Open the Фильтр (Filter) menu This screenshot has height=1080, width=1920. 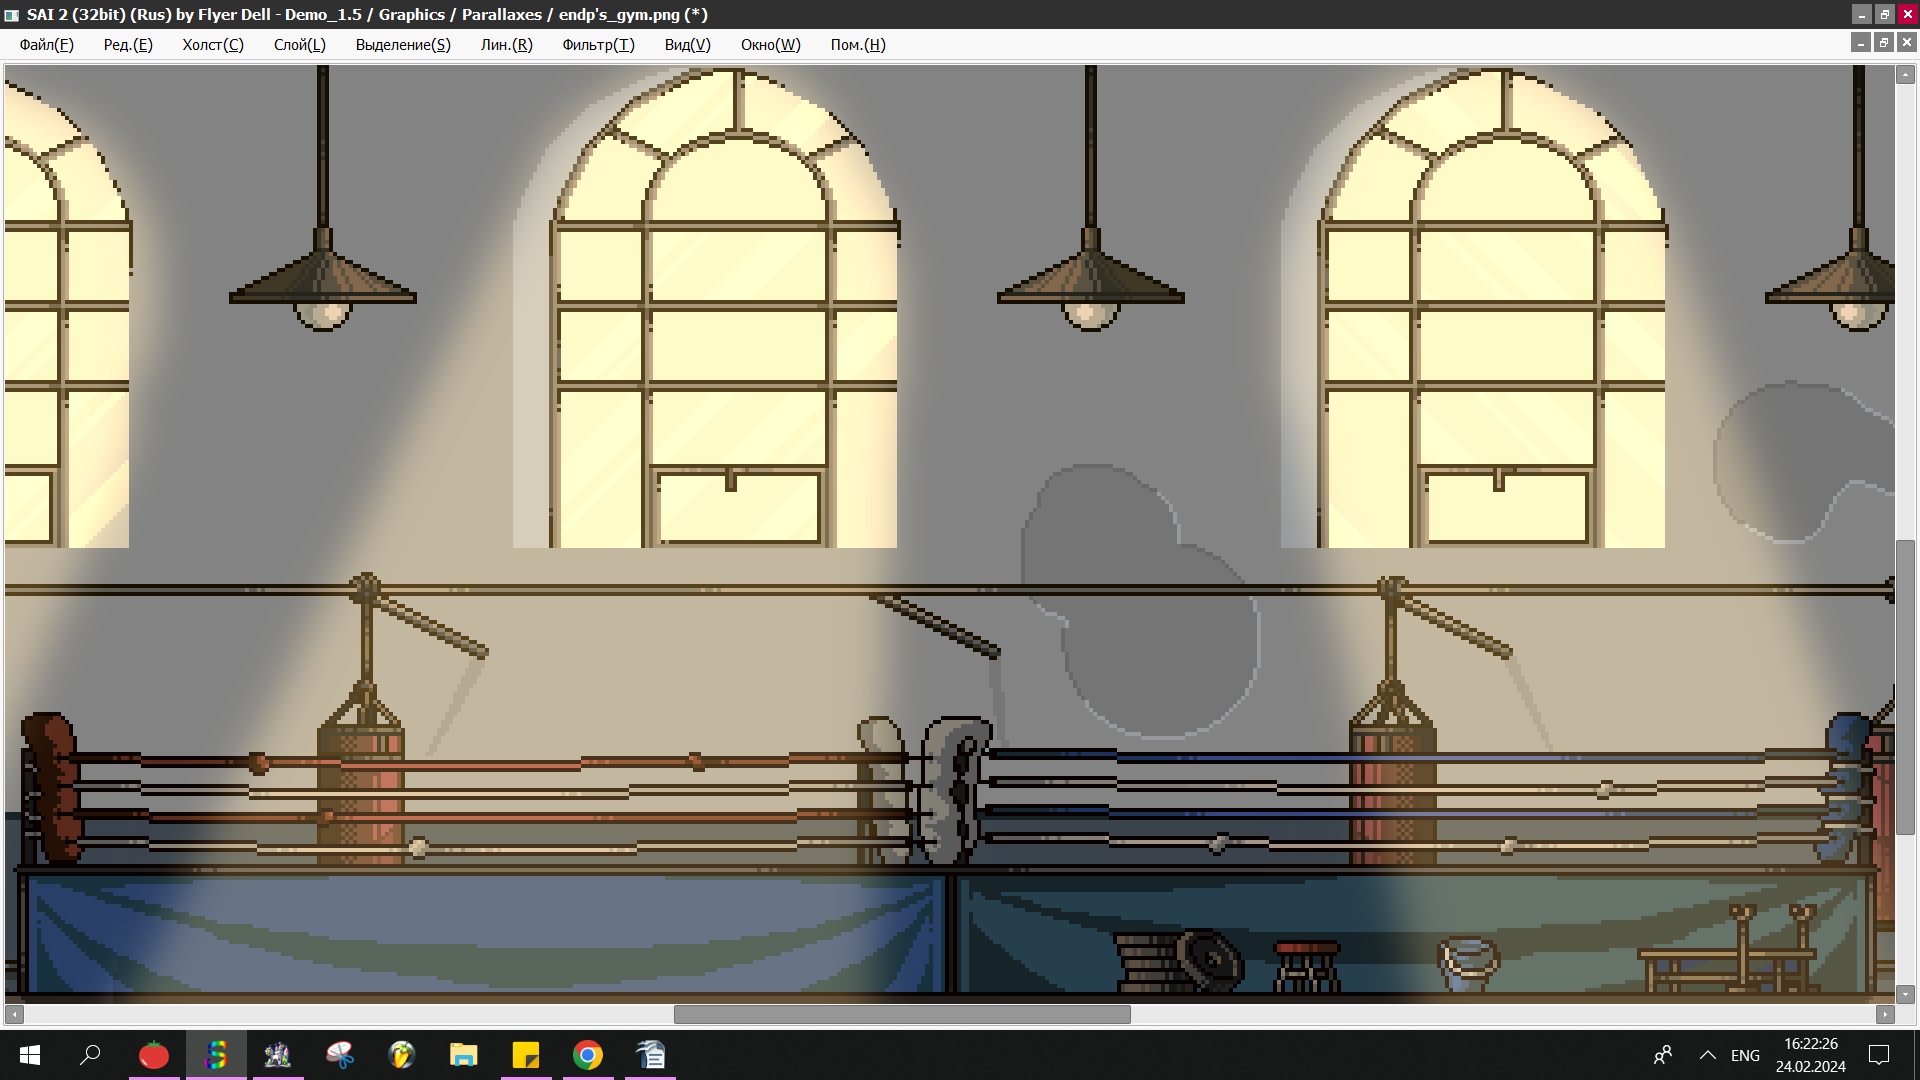click(x=598, y=45)
